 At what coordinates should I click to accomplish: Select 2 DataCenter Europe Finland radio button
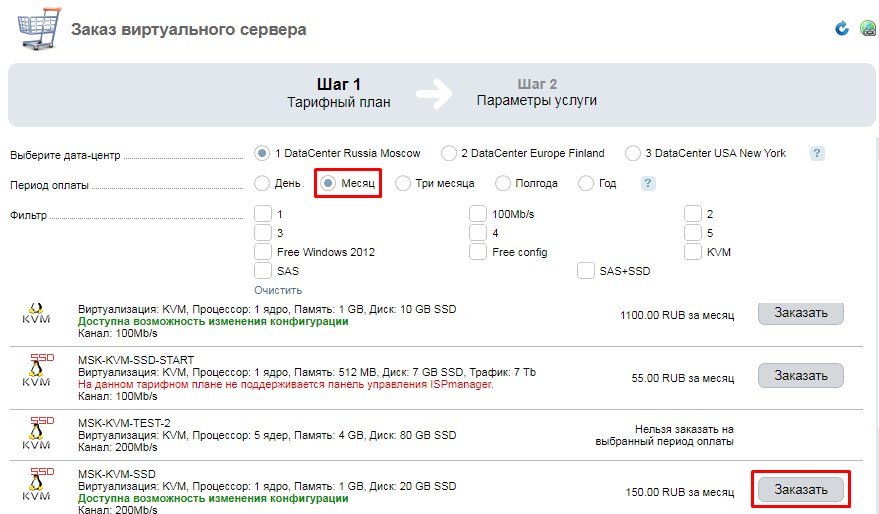[449, 154]
